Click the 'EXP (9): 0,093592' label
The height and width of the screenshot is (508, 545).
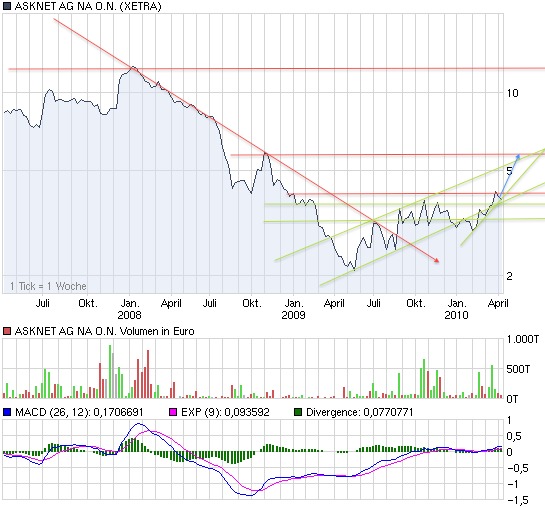pos(225,412)
